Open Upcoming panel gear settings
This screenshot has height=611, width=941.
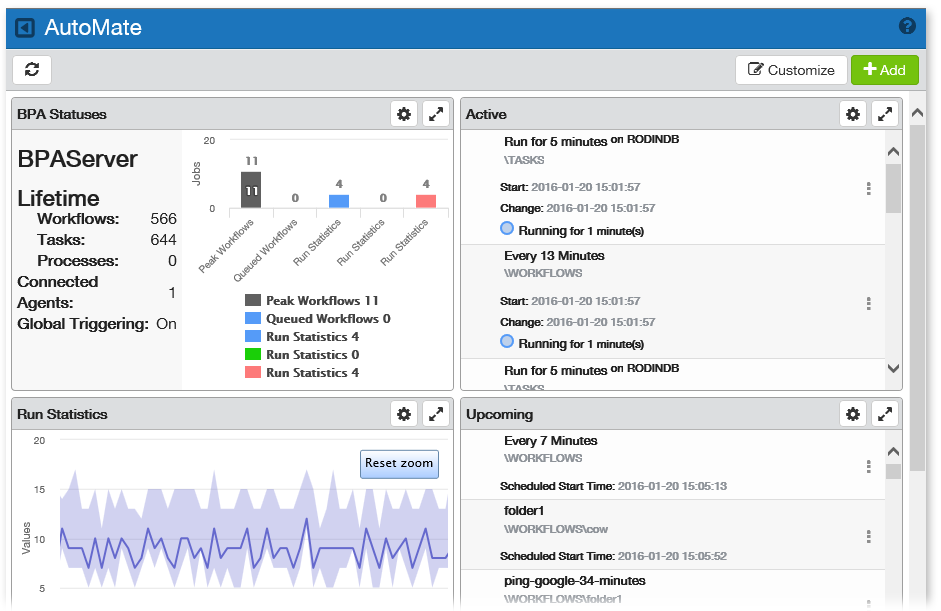853,413
